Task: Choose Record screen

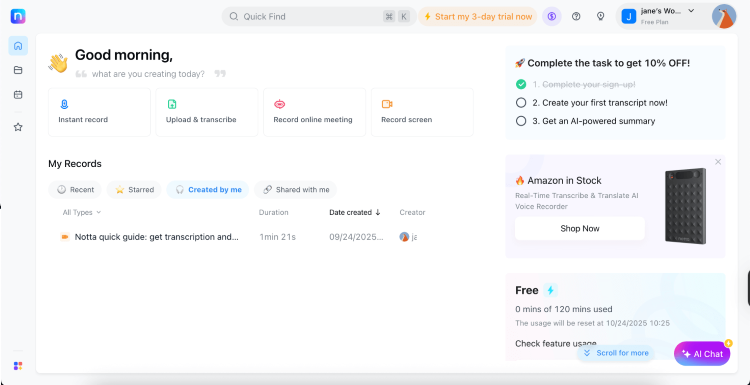Action: 422,112
